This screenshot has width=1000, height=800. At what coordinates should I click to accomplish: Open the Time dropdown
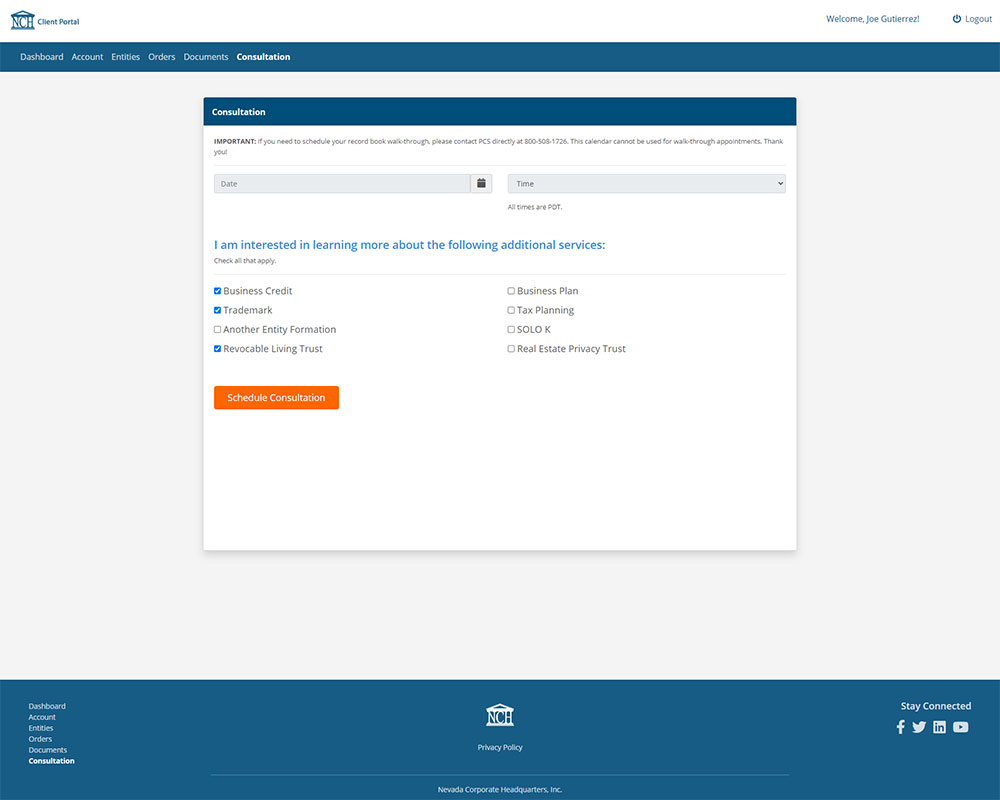point(646,183)
